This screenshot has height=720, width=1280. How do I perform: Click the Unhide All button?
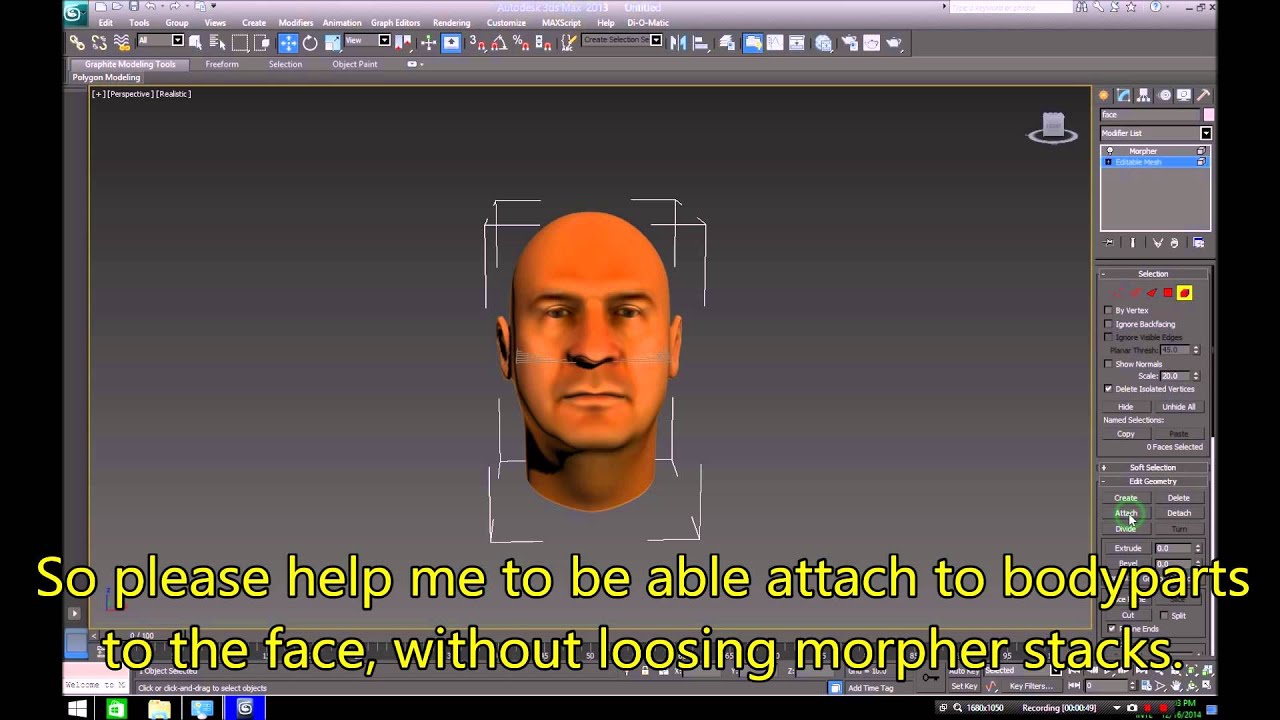click(x=1179, y=407)
